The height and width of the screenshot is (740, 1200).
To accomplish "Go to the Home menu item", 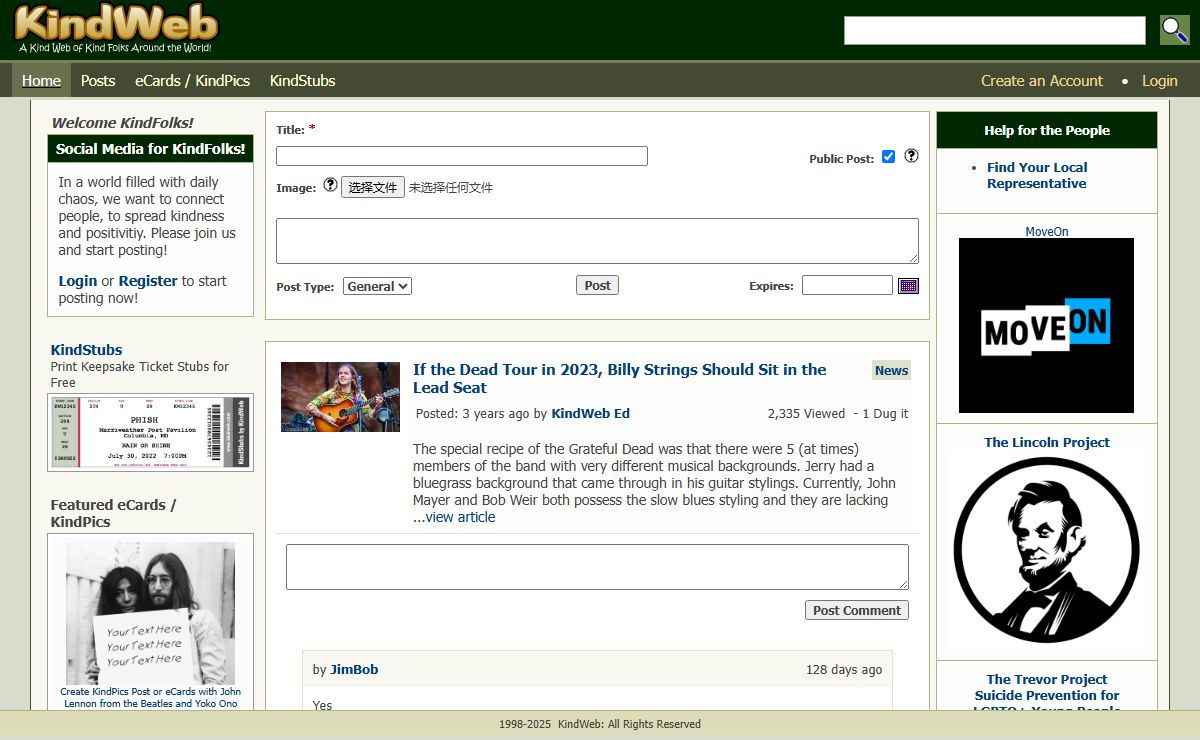I will point(41,81).
